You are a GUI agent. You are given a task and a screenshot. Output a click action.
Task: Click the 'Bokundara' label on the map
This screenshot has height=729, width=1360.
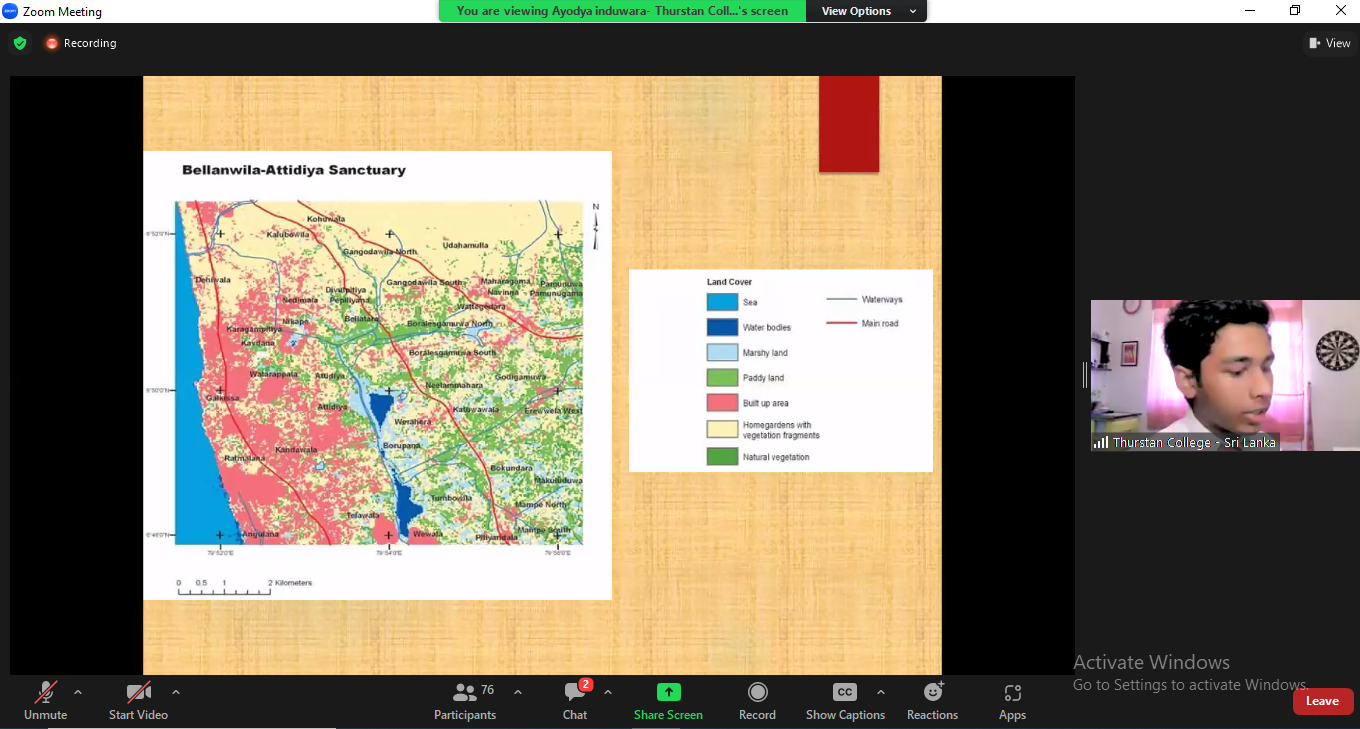512,468
